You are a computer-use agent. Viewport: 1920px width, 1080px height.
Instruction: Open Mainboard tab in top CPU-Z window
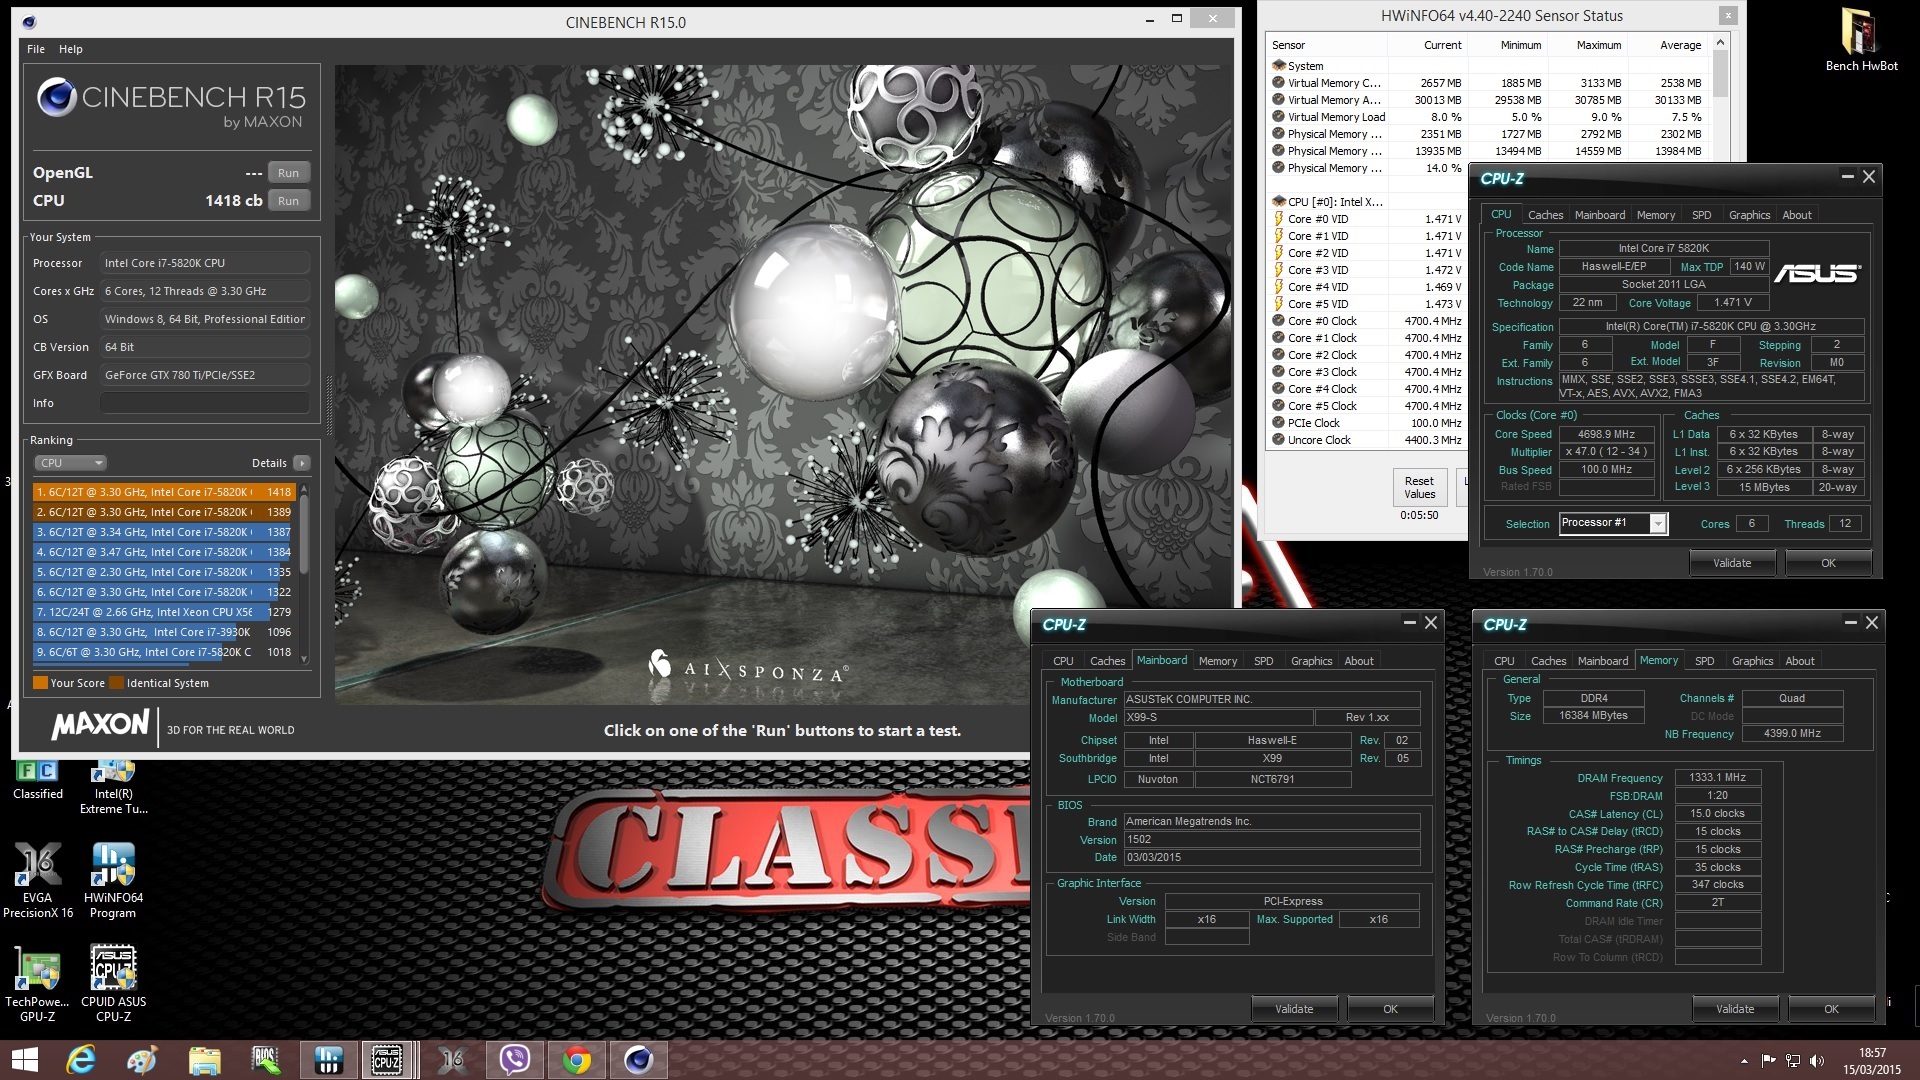click(x=1599, y=215)
